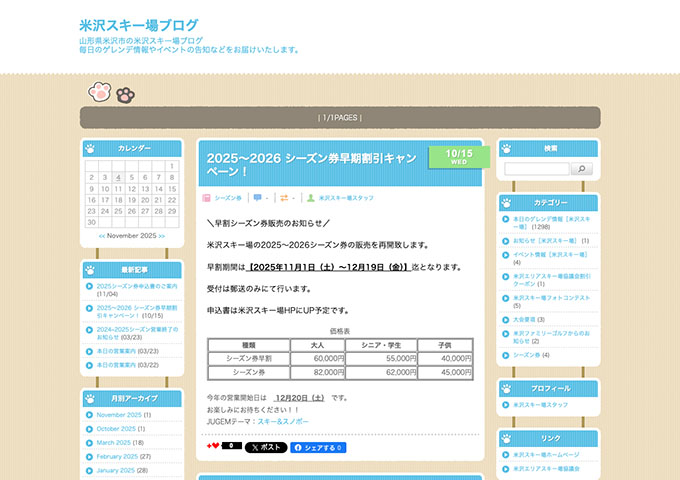Focus the blog search input field
The height and width of the screenshot is (480, 680).
click(537, 169)
